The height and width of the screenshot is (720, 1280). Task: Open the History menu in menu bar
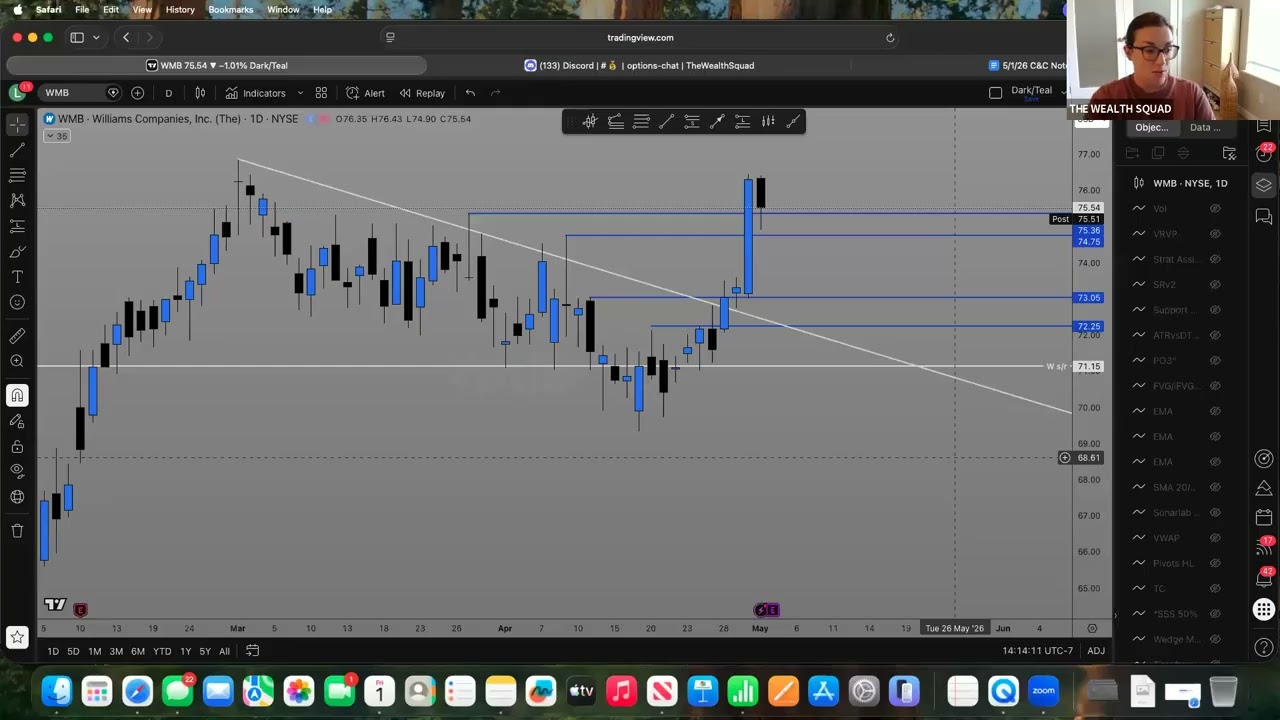(180, 10)
